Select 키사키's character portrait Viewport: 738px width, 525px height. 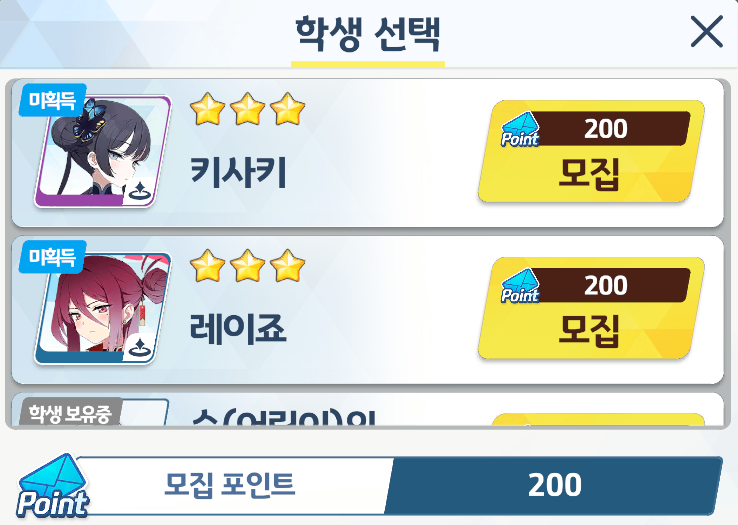(x=103, y=152)
